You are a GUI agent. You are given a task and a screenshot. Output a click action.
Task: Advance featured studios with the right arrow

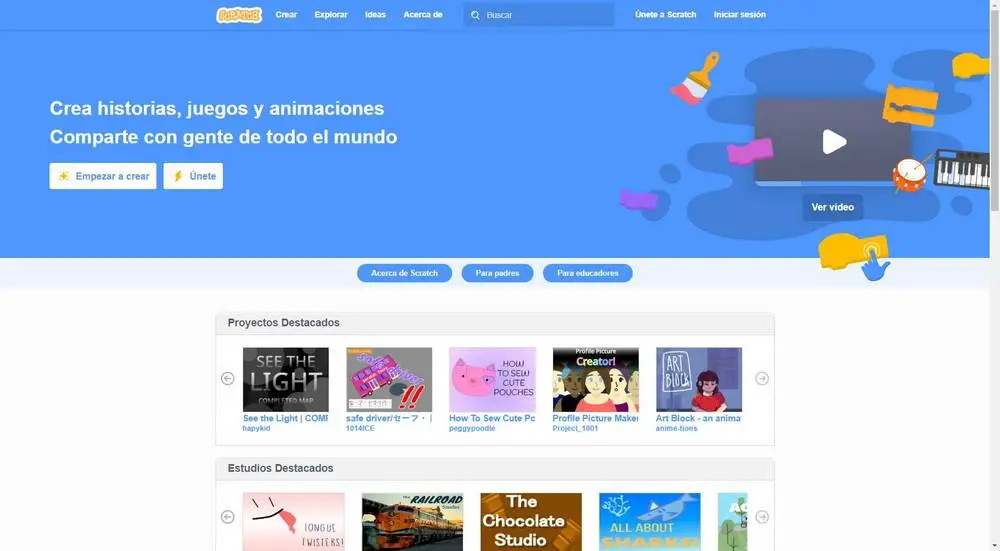coord(762,517)
